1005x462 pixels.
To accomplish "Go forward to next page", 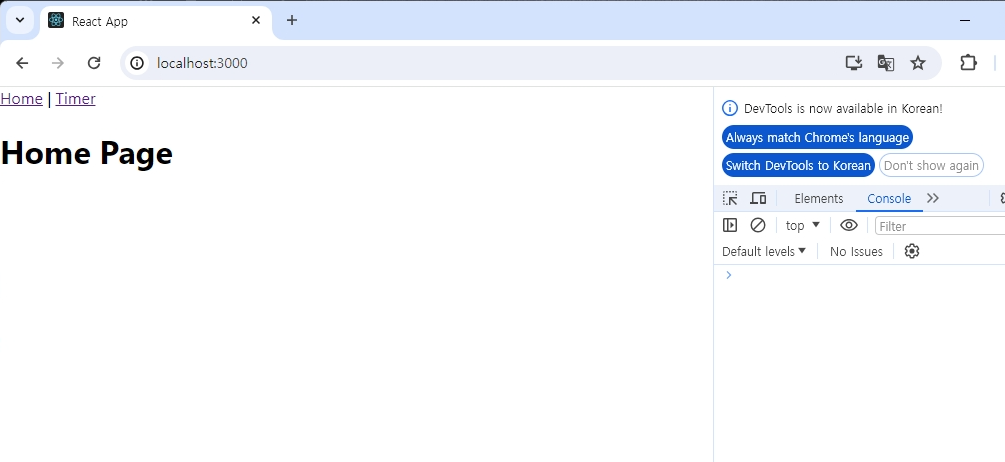I will (x=58, y=63).
